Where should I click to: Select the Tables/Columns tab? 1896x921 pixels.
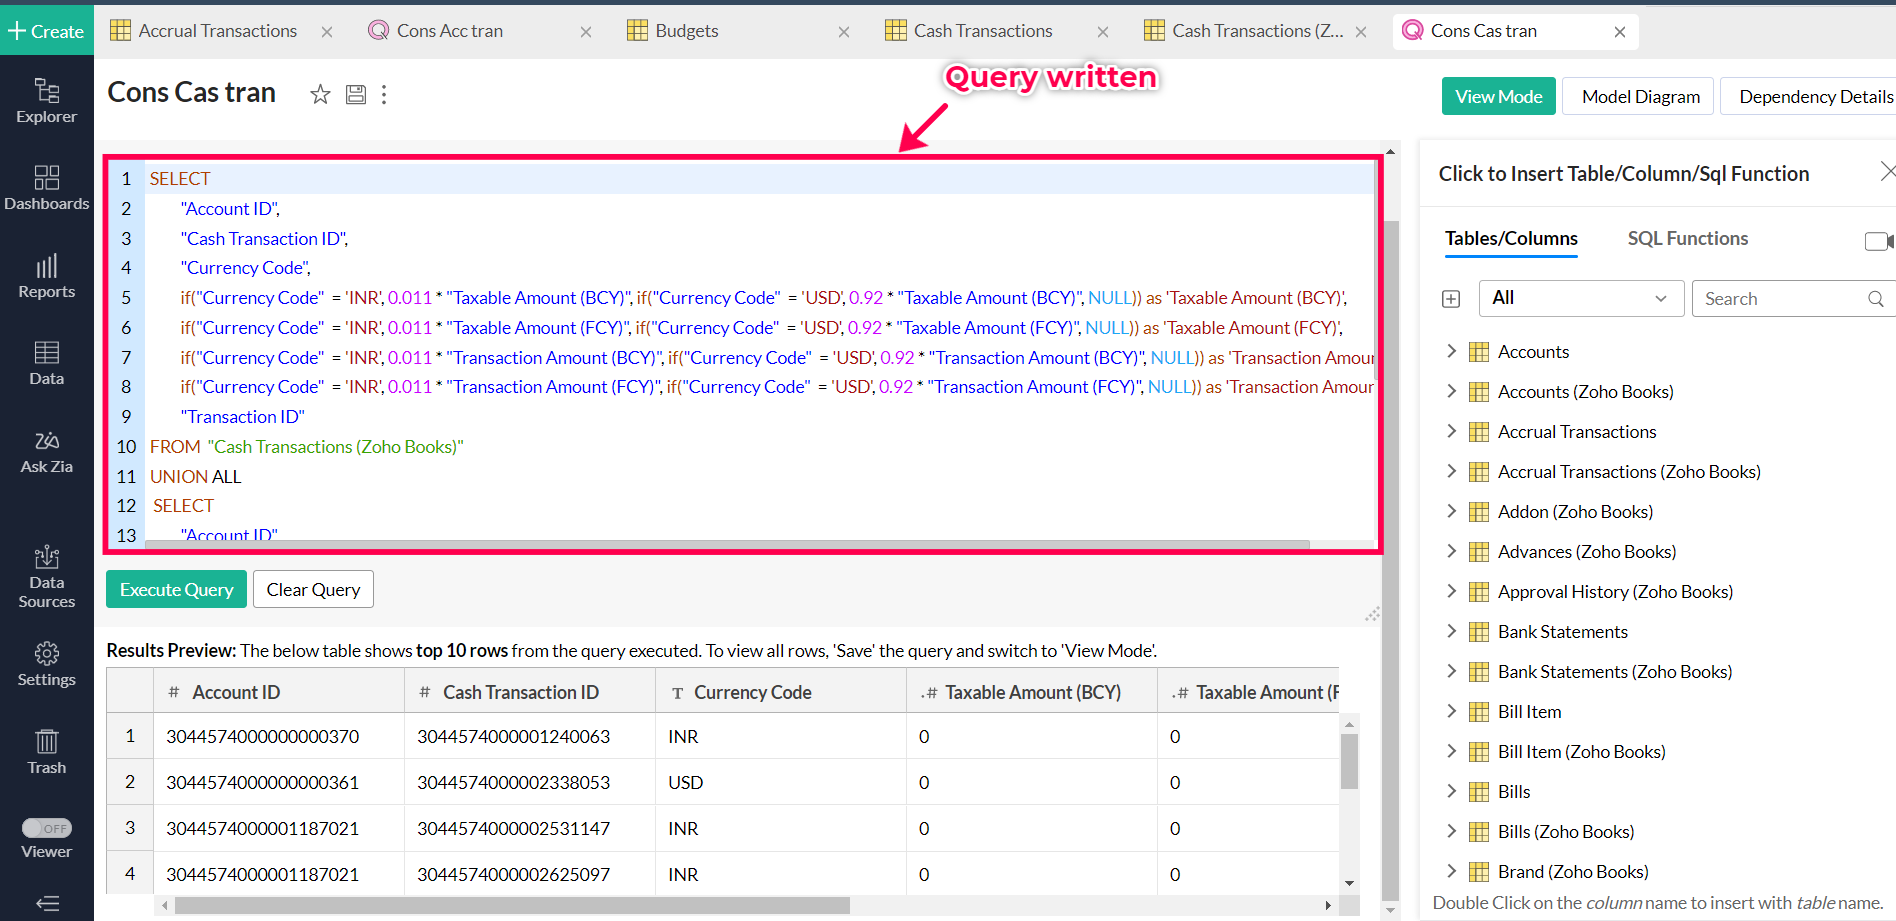coord(1511,238)
